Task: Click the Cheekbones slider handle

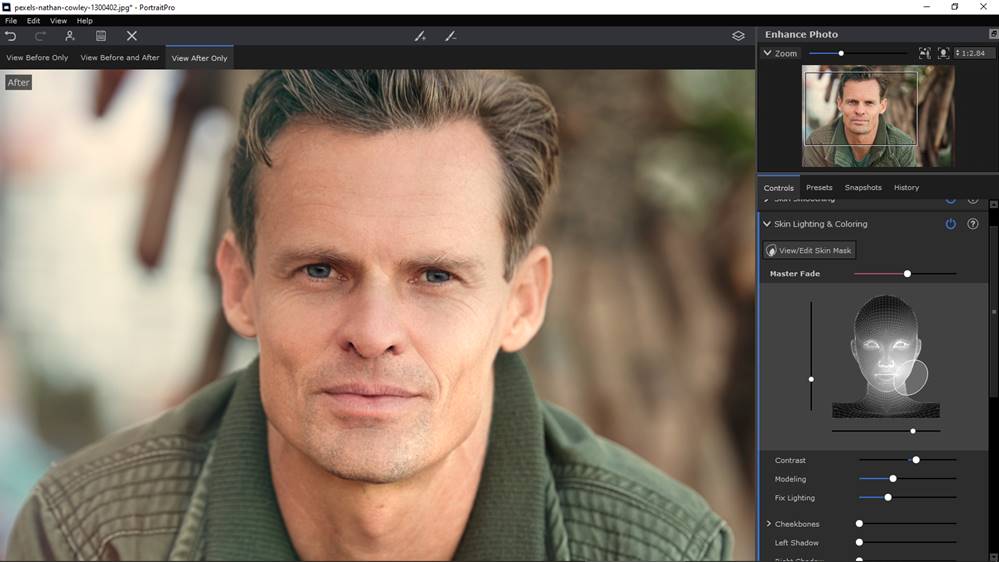Action: click(x=859, y=523)
